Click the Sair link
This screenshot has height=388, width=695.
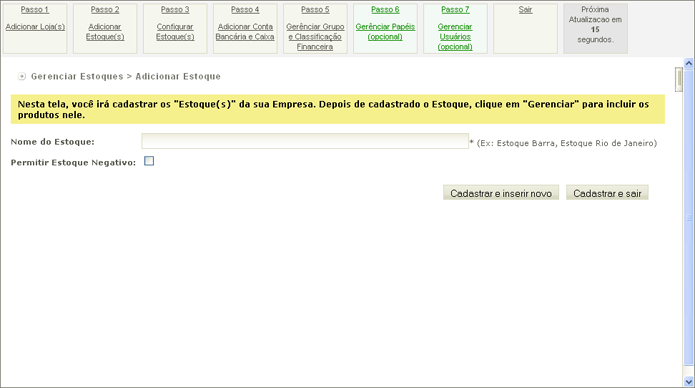[525, 10]
